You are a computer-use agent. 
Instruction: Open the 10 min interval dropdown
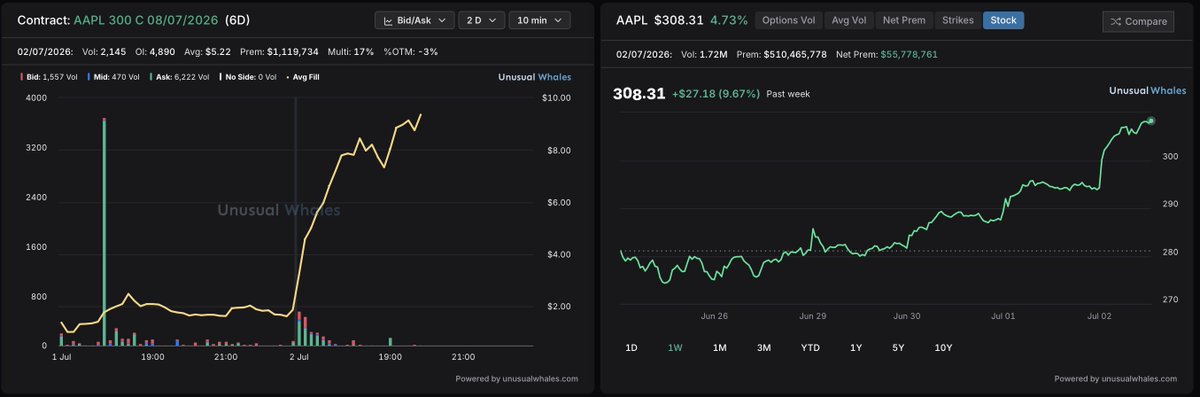pyautogui.click(x=540, y=20)
